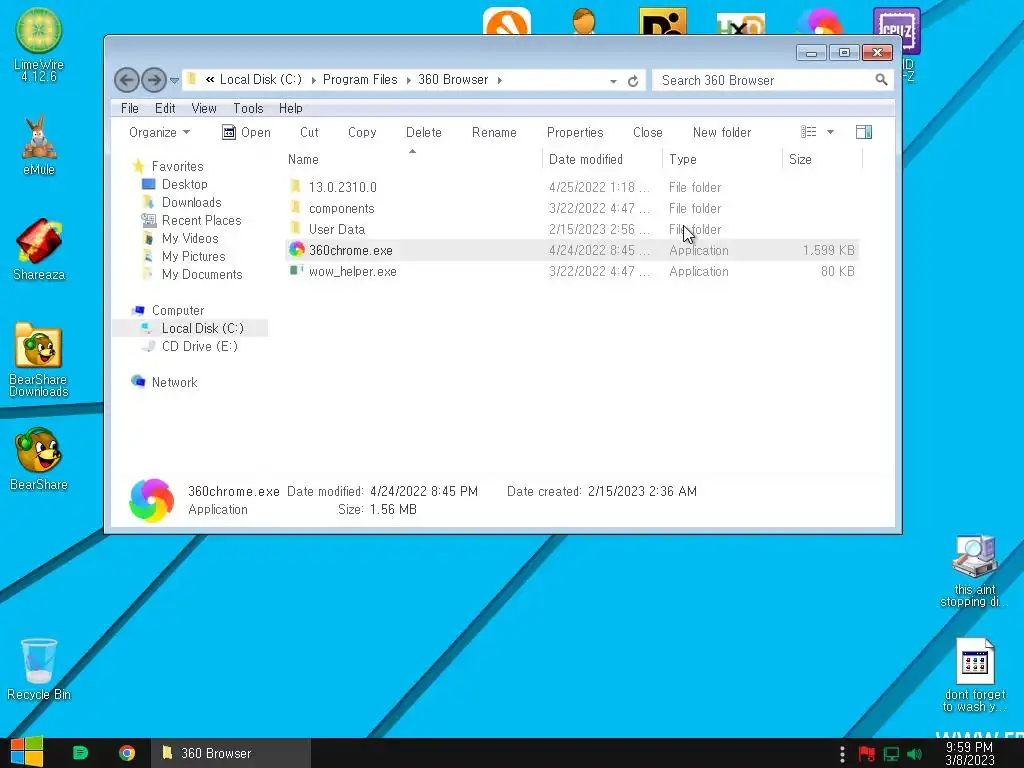The width and height of the screenshot is (1024, 768).
Task: Click 360 Browser taskbar window button
Action: pyautogui.click(x=231, y=753)
